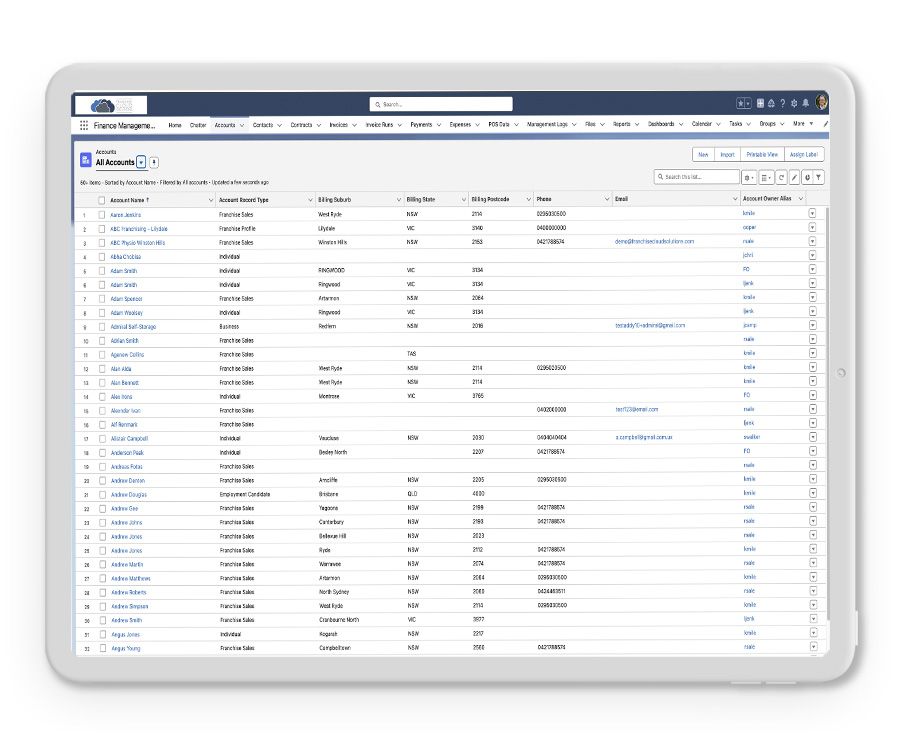
Task: Select the Admiral Self-Storage checkbox
Action: (102, 327)
